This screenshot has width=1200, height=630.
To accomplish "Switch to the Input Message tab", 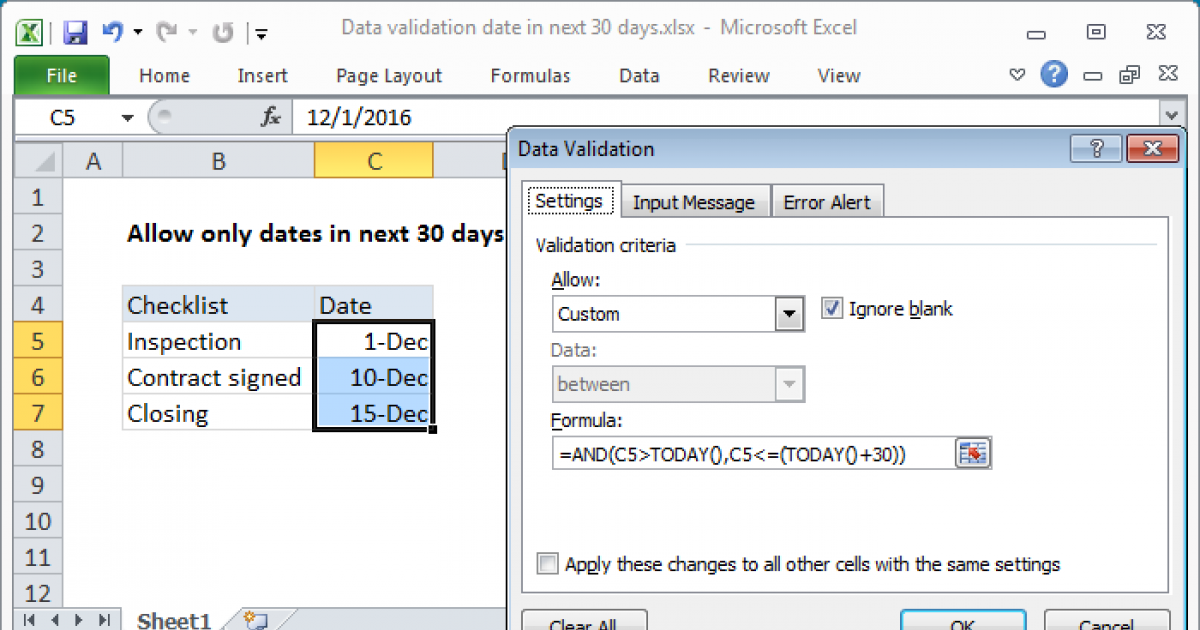I will (x=695, y=201).
